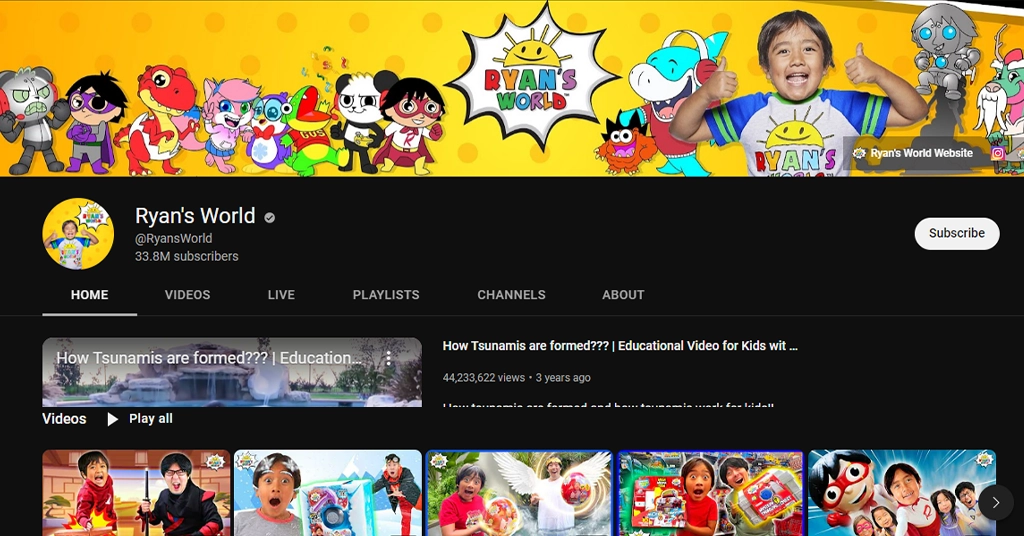Open the toy store boxes video thumbnail

pos(711,493)
